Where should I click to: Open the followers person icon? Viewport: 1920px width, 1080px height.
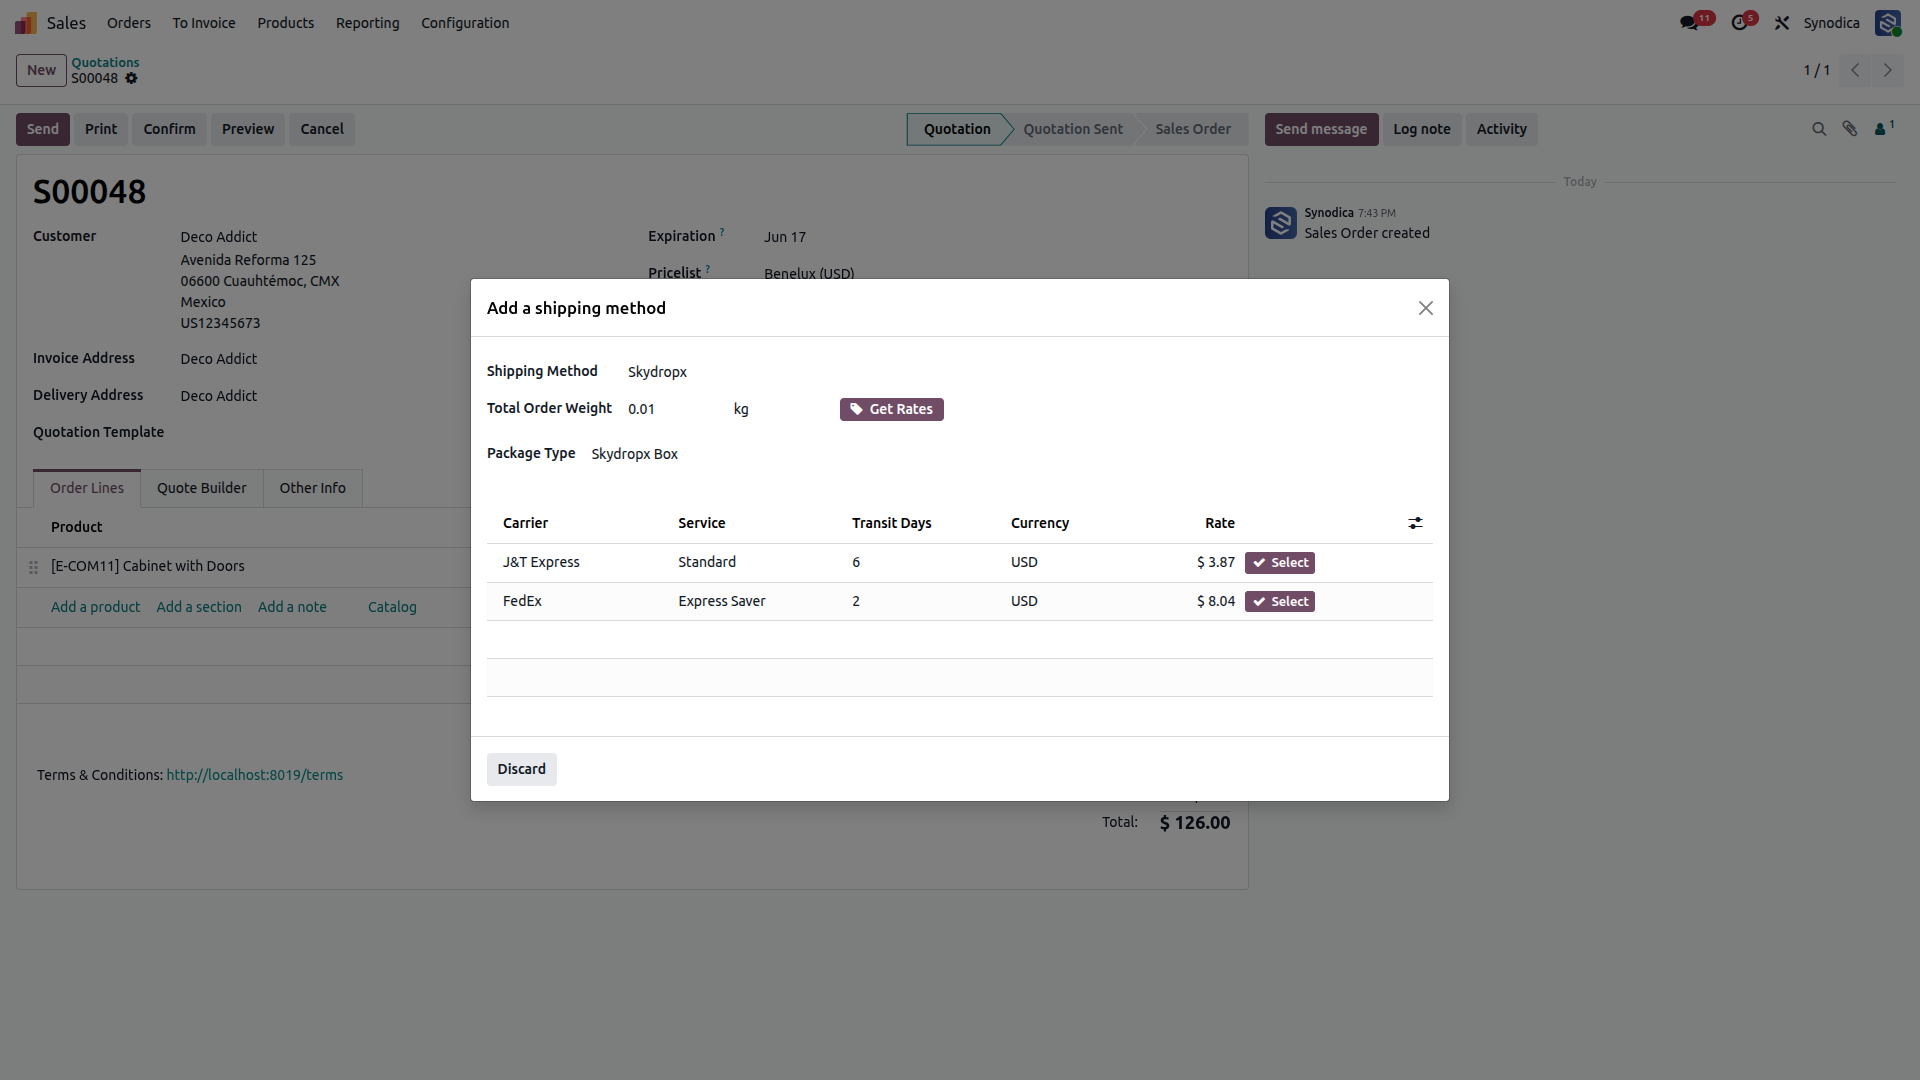pos(1883,128)
